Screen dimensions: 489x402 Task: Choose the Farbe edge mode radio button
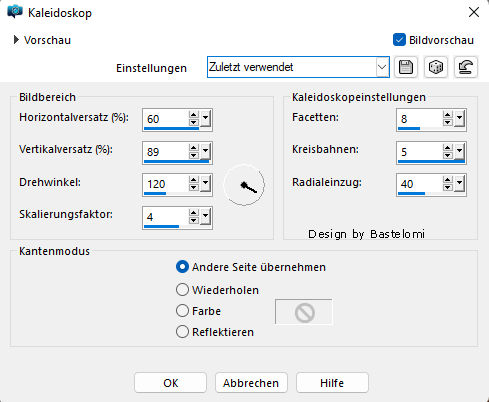click(x=182, y=311)
